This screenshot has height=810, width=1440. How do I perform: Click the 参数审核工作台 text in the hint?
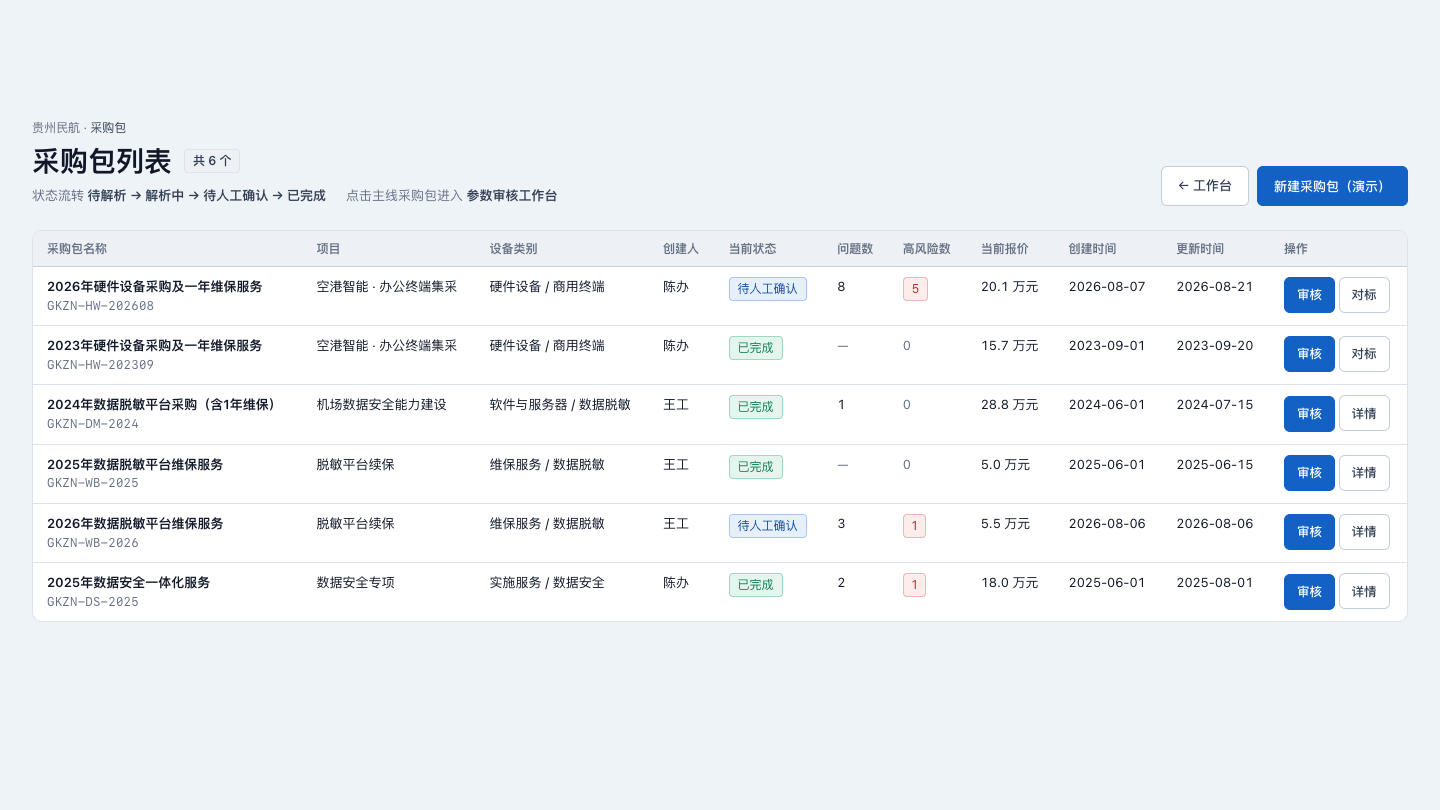[x=512, y=196]
